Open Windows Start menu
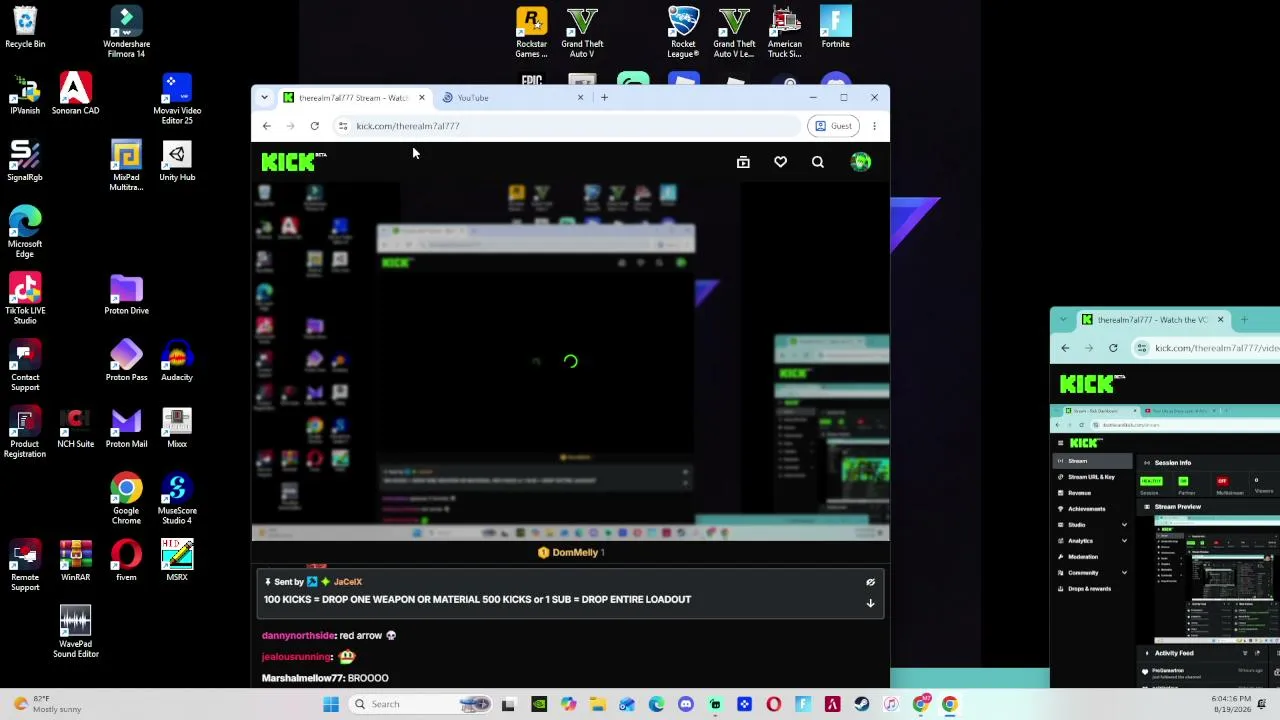The height and width of the screenshot is (720, 1280). tap(331, 704)
